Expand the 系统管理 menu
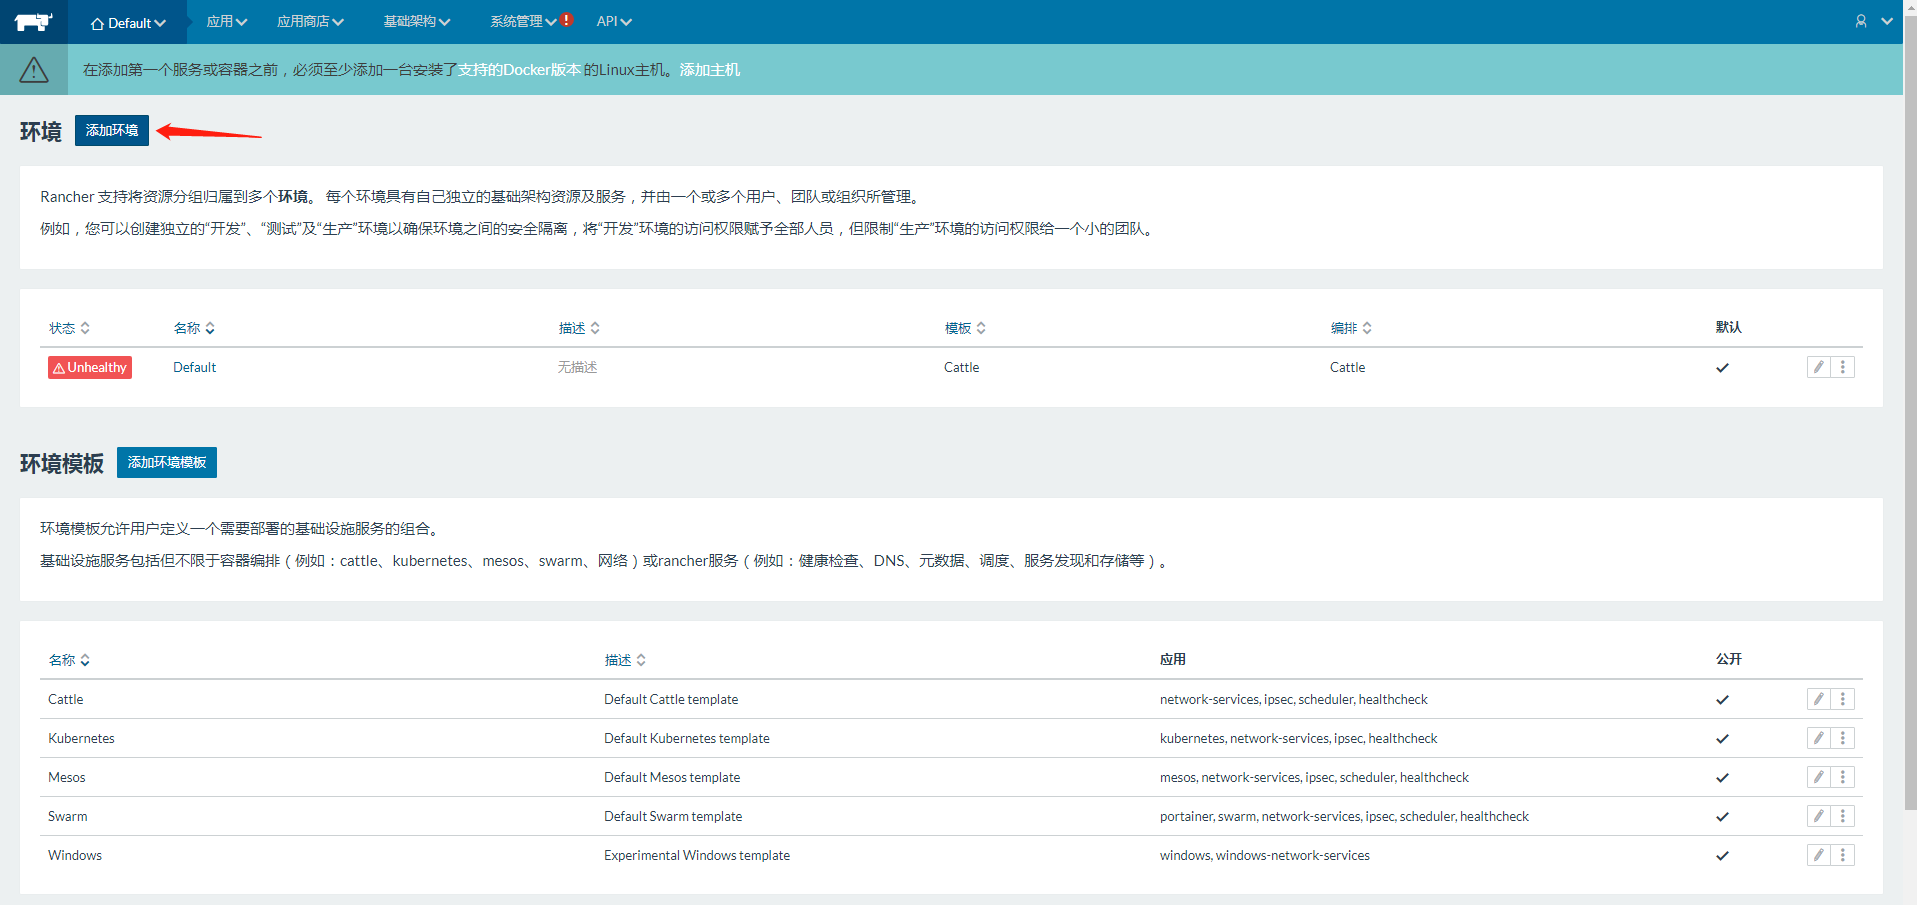 [523, 21]
